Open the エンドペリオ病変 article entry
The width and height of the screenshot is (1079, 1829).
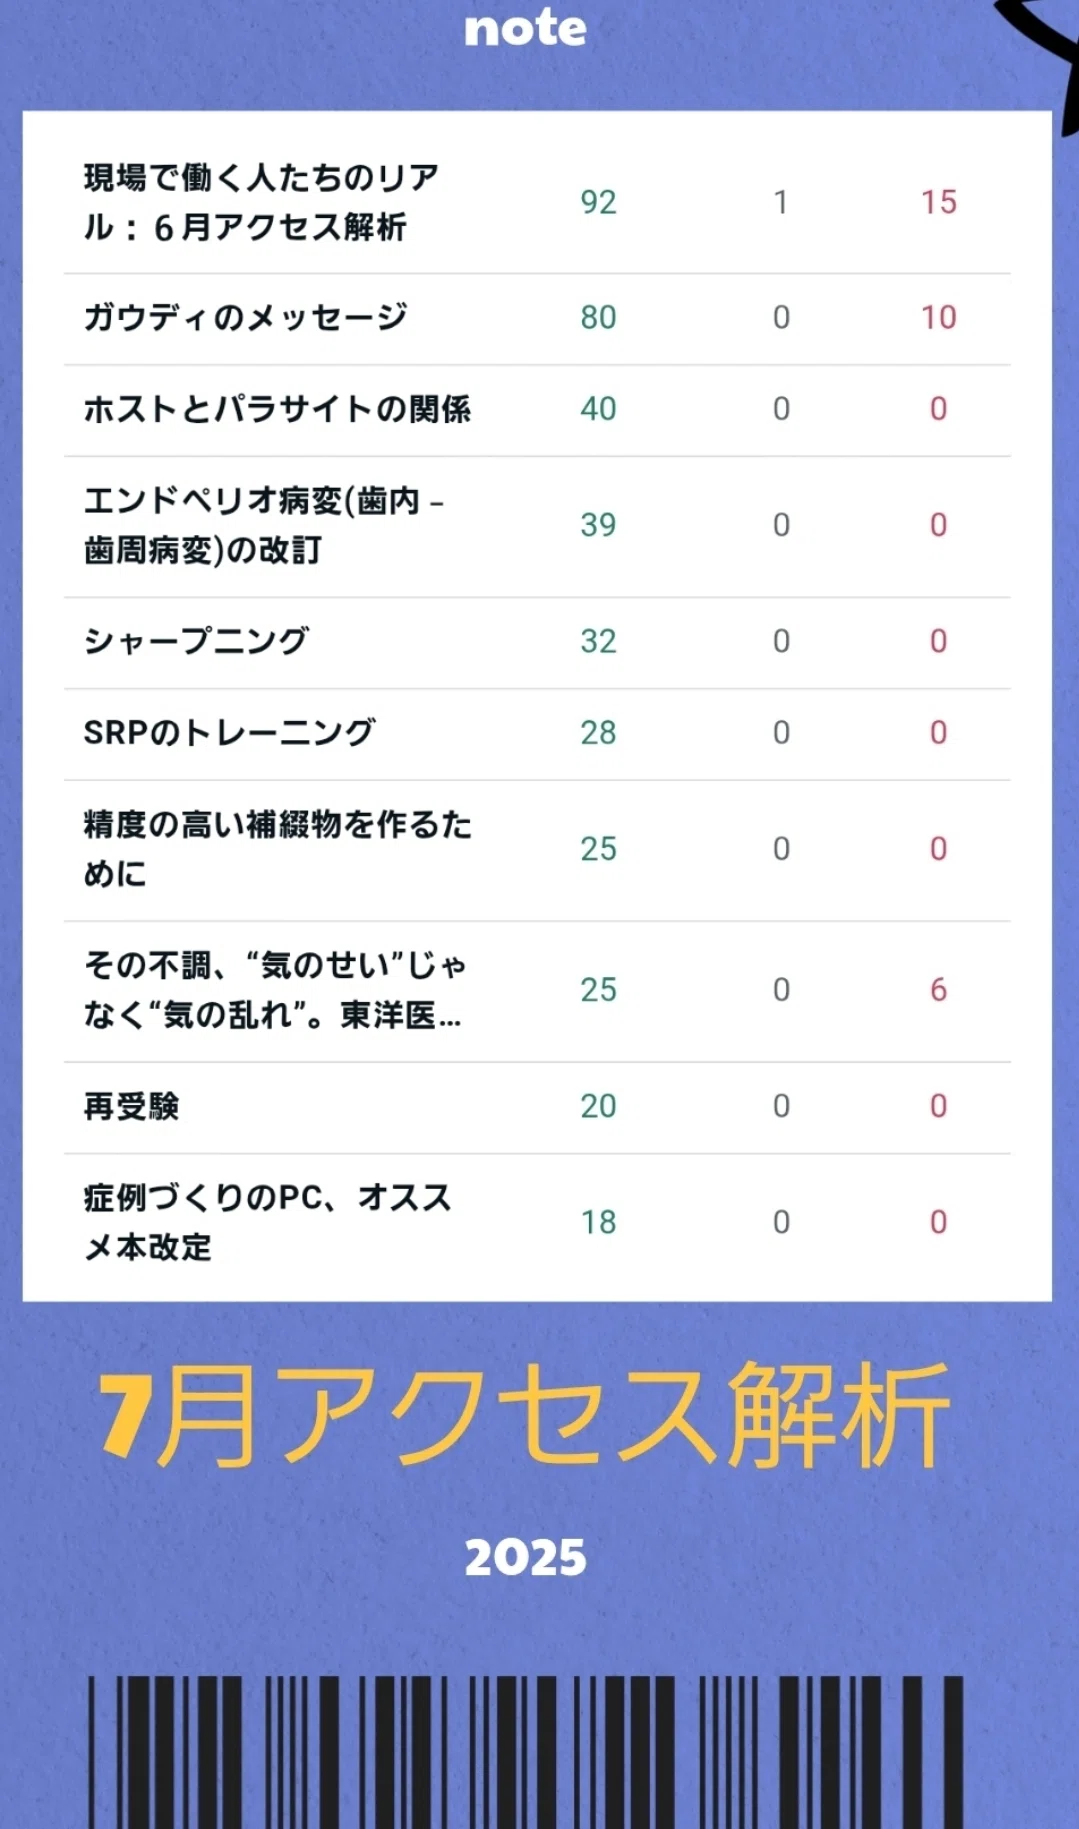(264, 525)
